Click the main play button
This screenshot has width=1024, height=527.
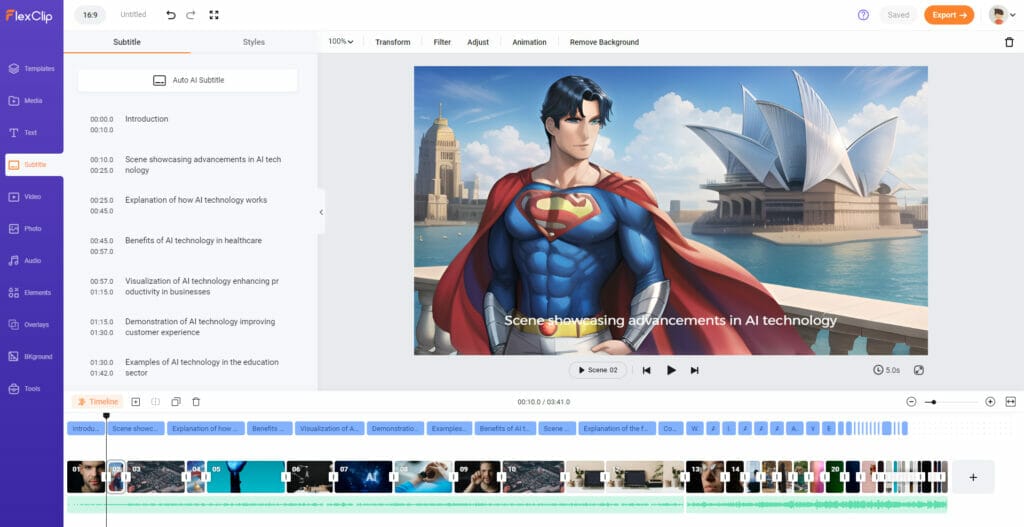pyautogui.click(x=671, y=370)
